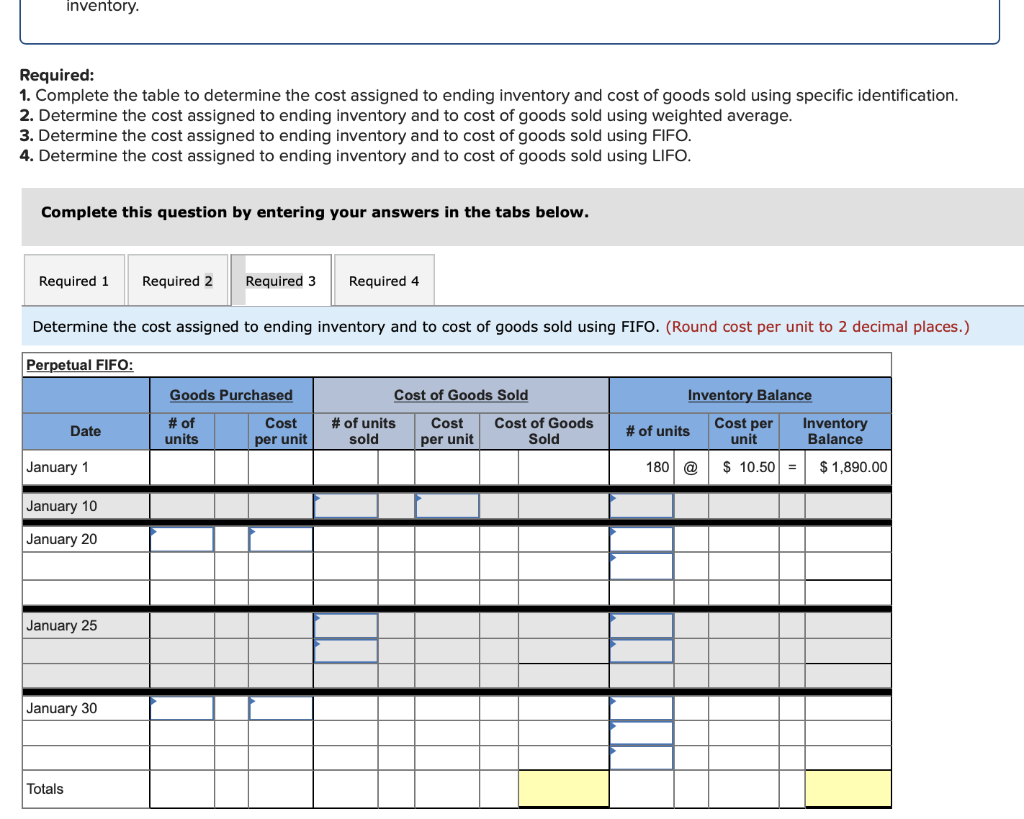
Task: Click the Inventory Balance group header
Action: point(750,395)
